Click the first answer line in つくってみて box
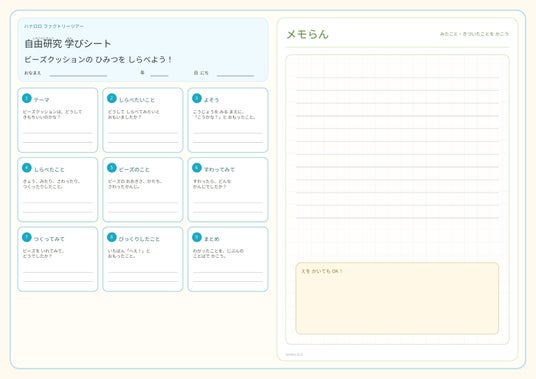This screenshot has height=379, width=536. (58, 272)
